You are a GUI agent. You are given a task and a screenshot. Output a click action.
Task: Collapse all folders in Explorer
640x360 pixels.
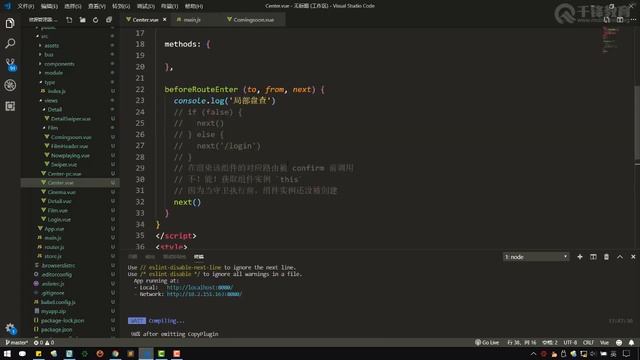[109, 20]
